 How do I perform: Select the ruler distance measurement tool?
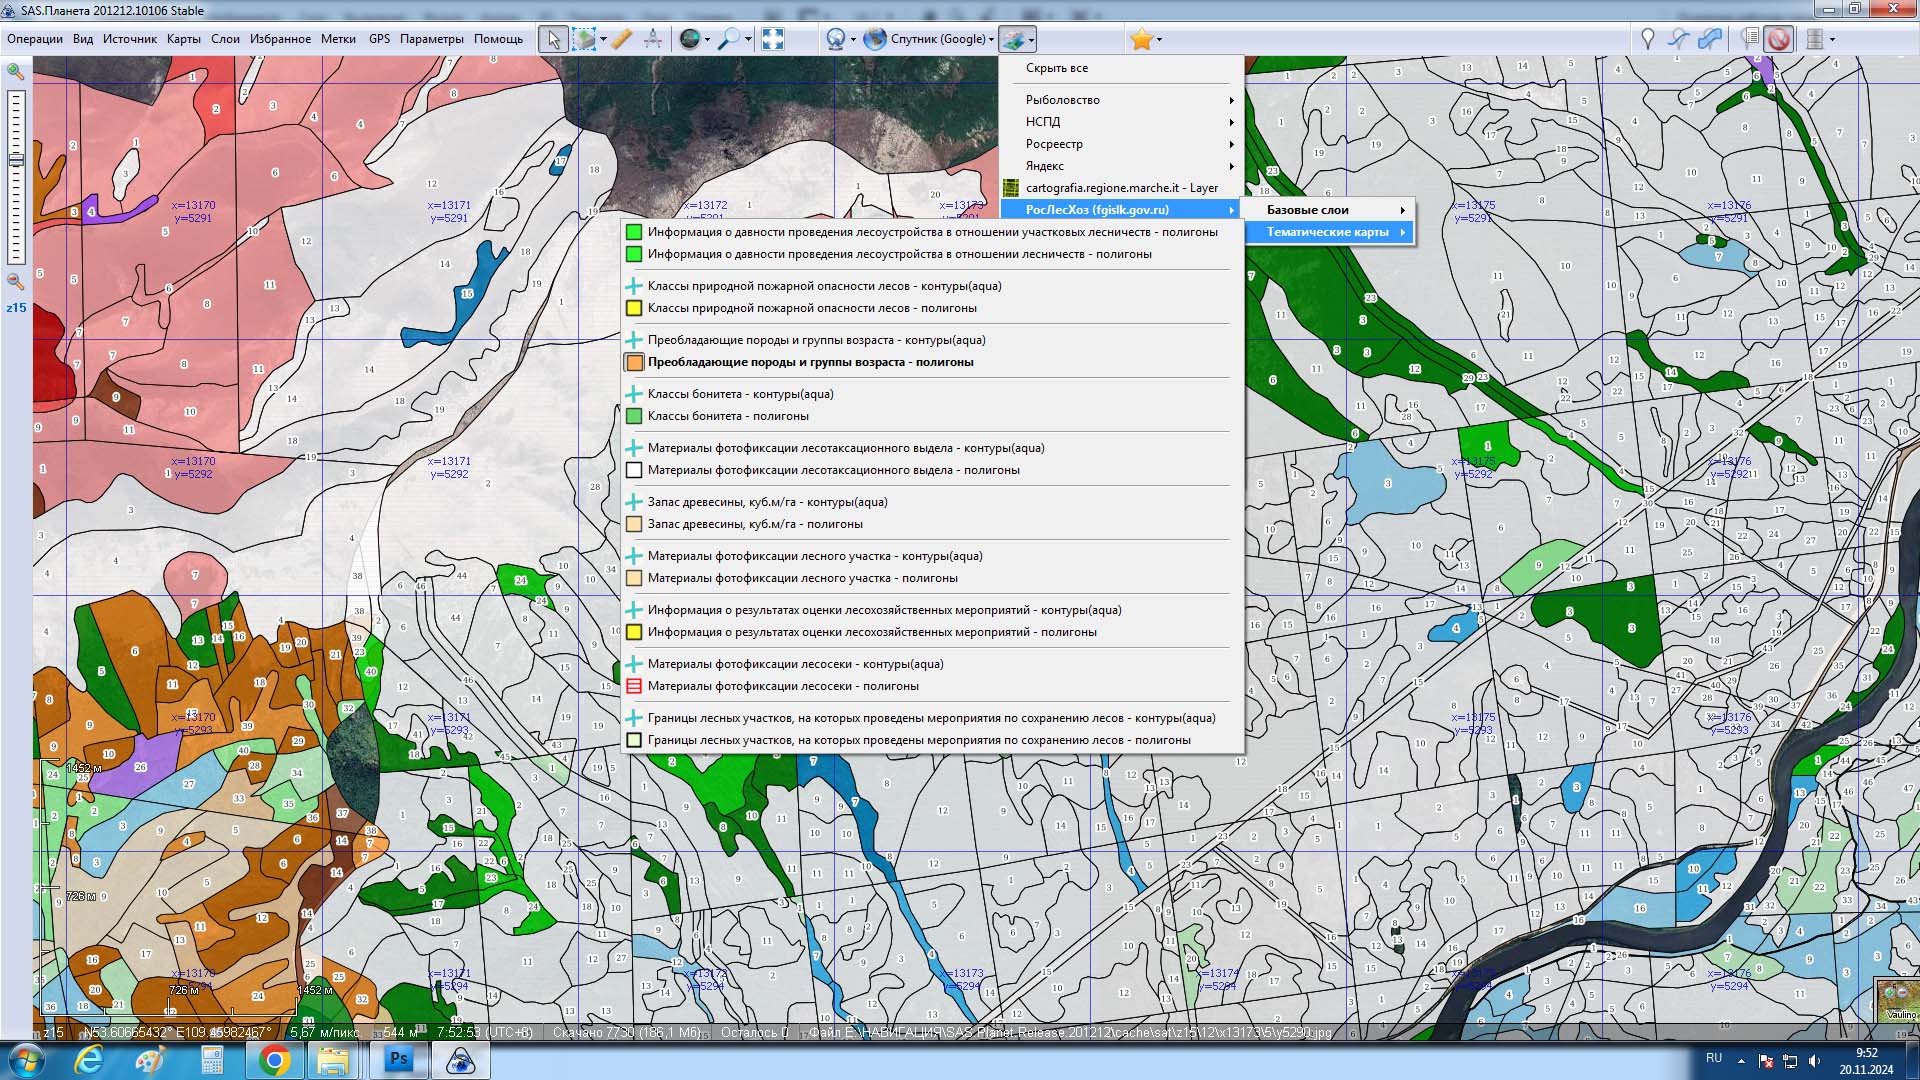pos(621,39)
